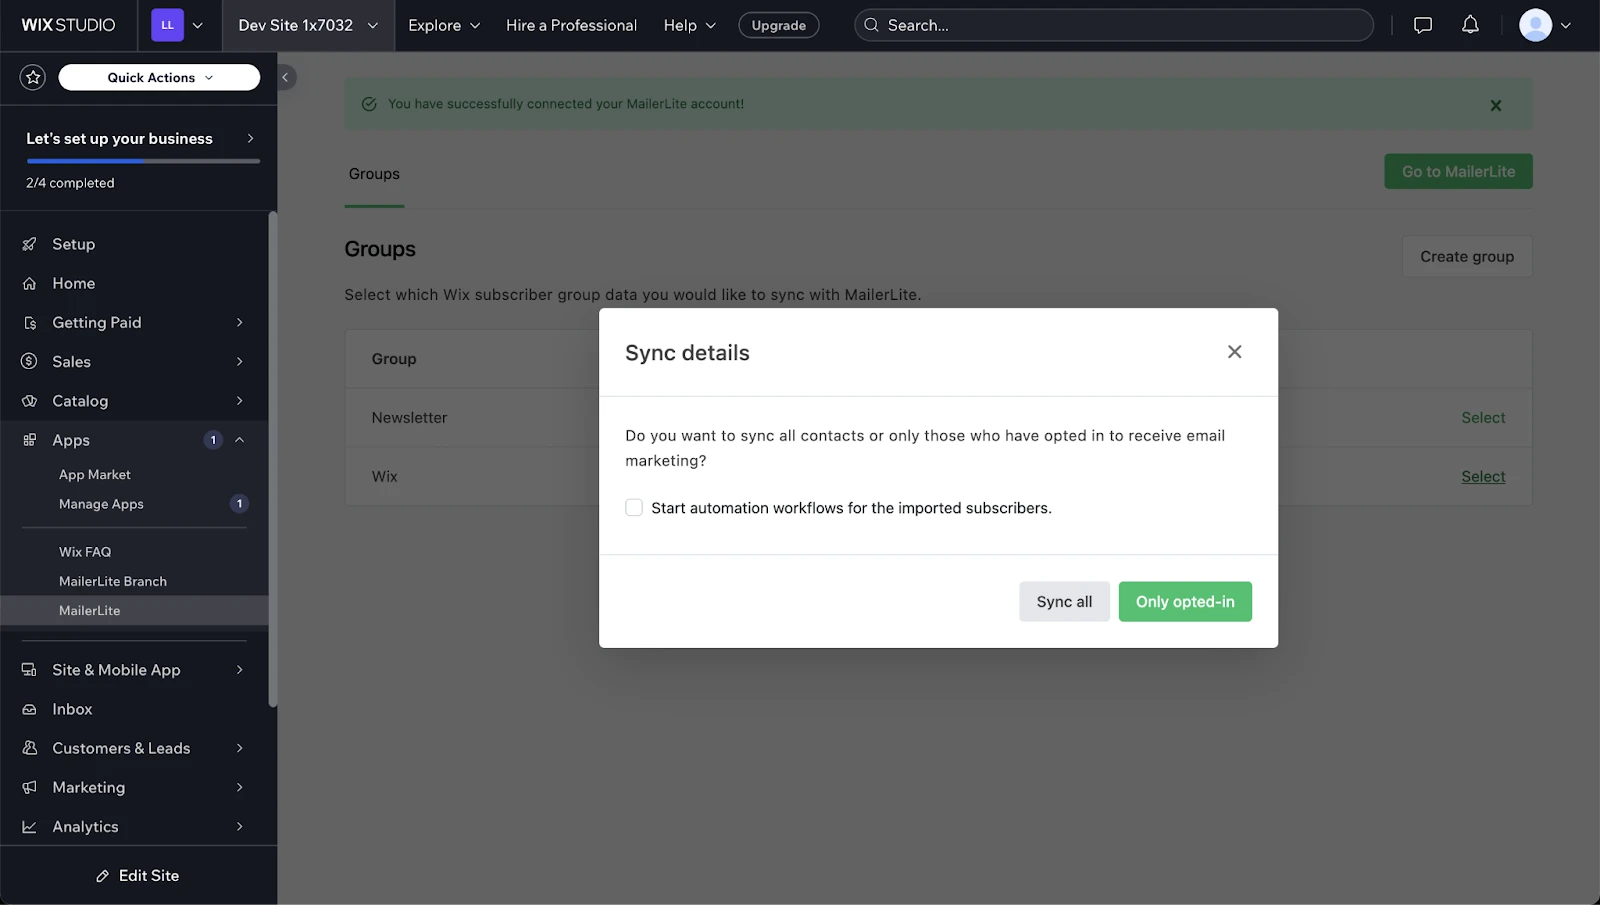
Task: Collapse the Apps section
Action: (240, 440)
